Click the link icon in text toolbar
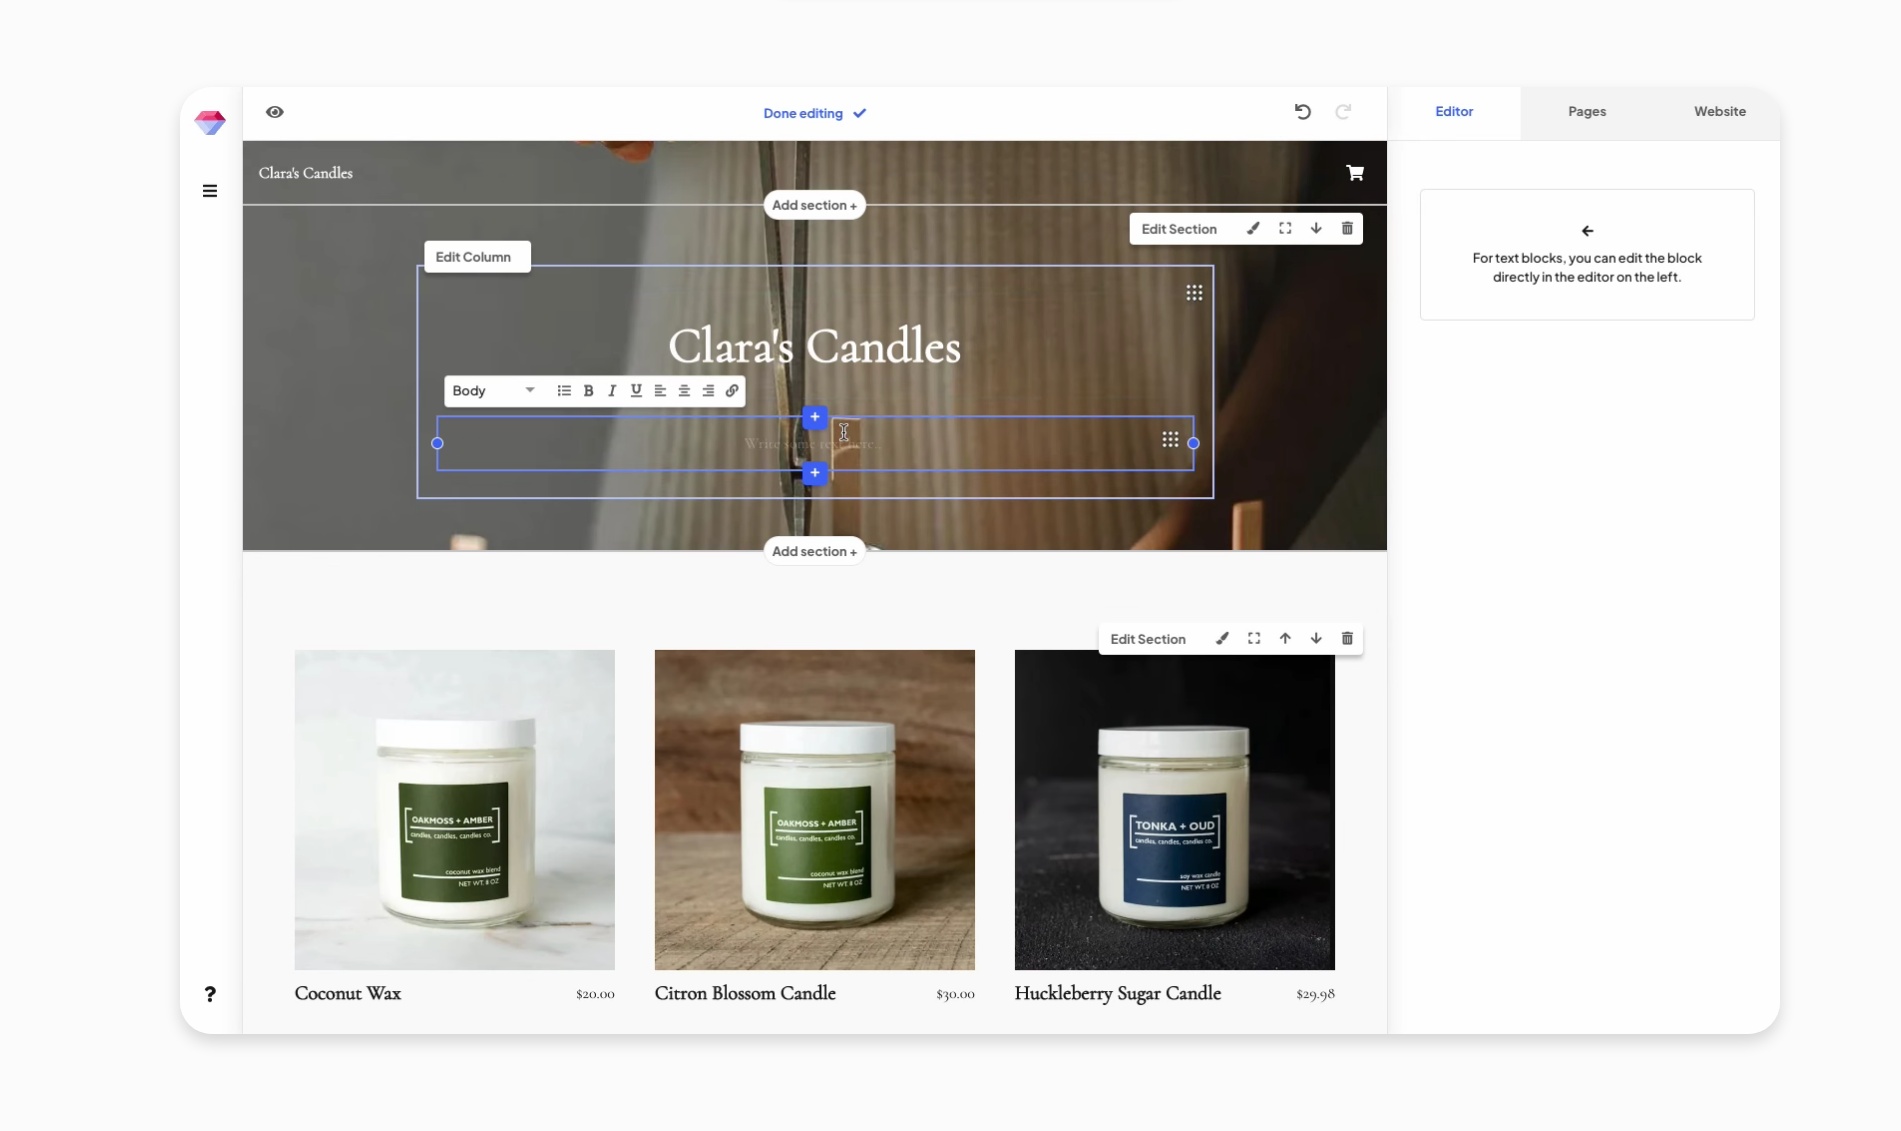Screen dimensions: 1901x1131 point(732,391)
